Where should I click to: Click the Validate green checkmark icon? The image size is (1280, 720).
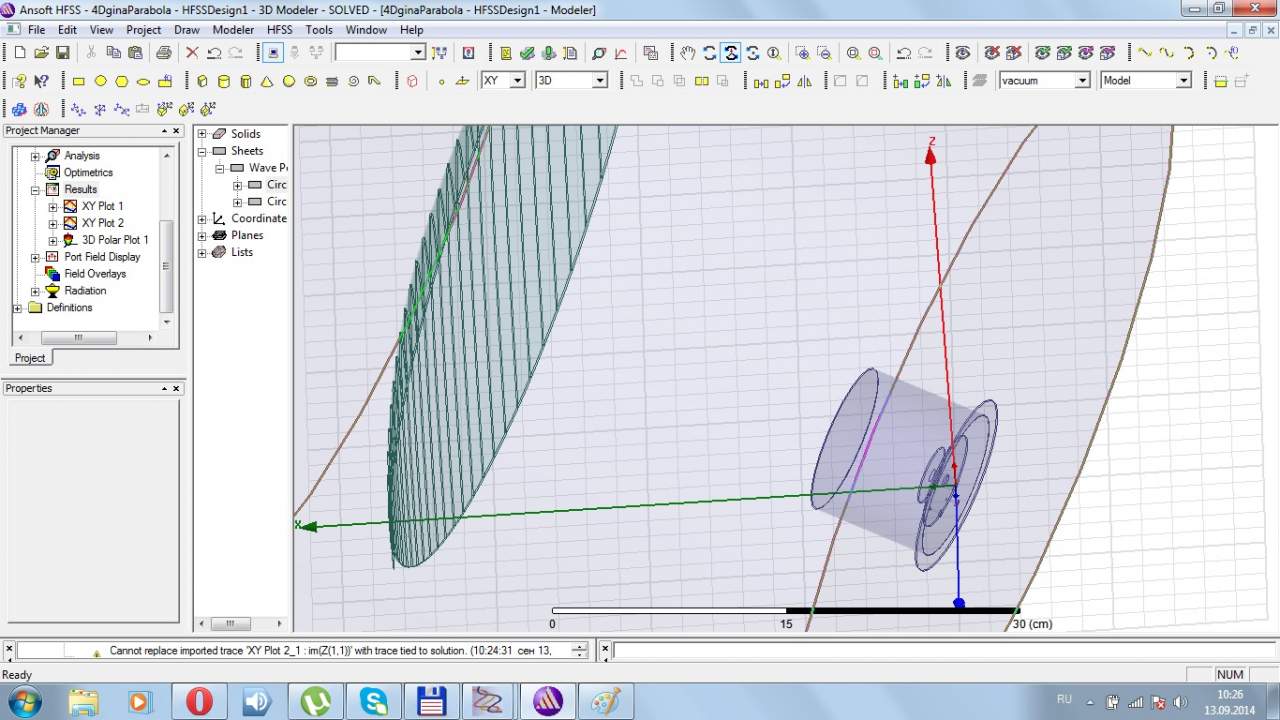[x=528, y=53]
